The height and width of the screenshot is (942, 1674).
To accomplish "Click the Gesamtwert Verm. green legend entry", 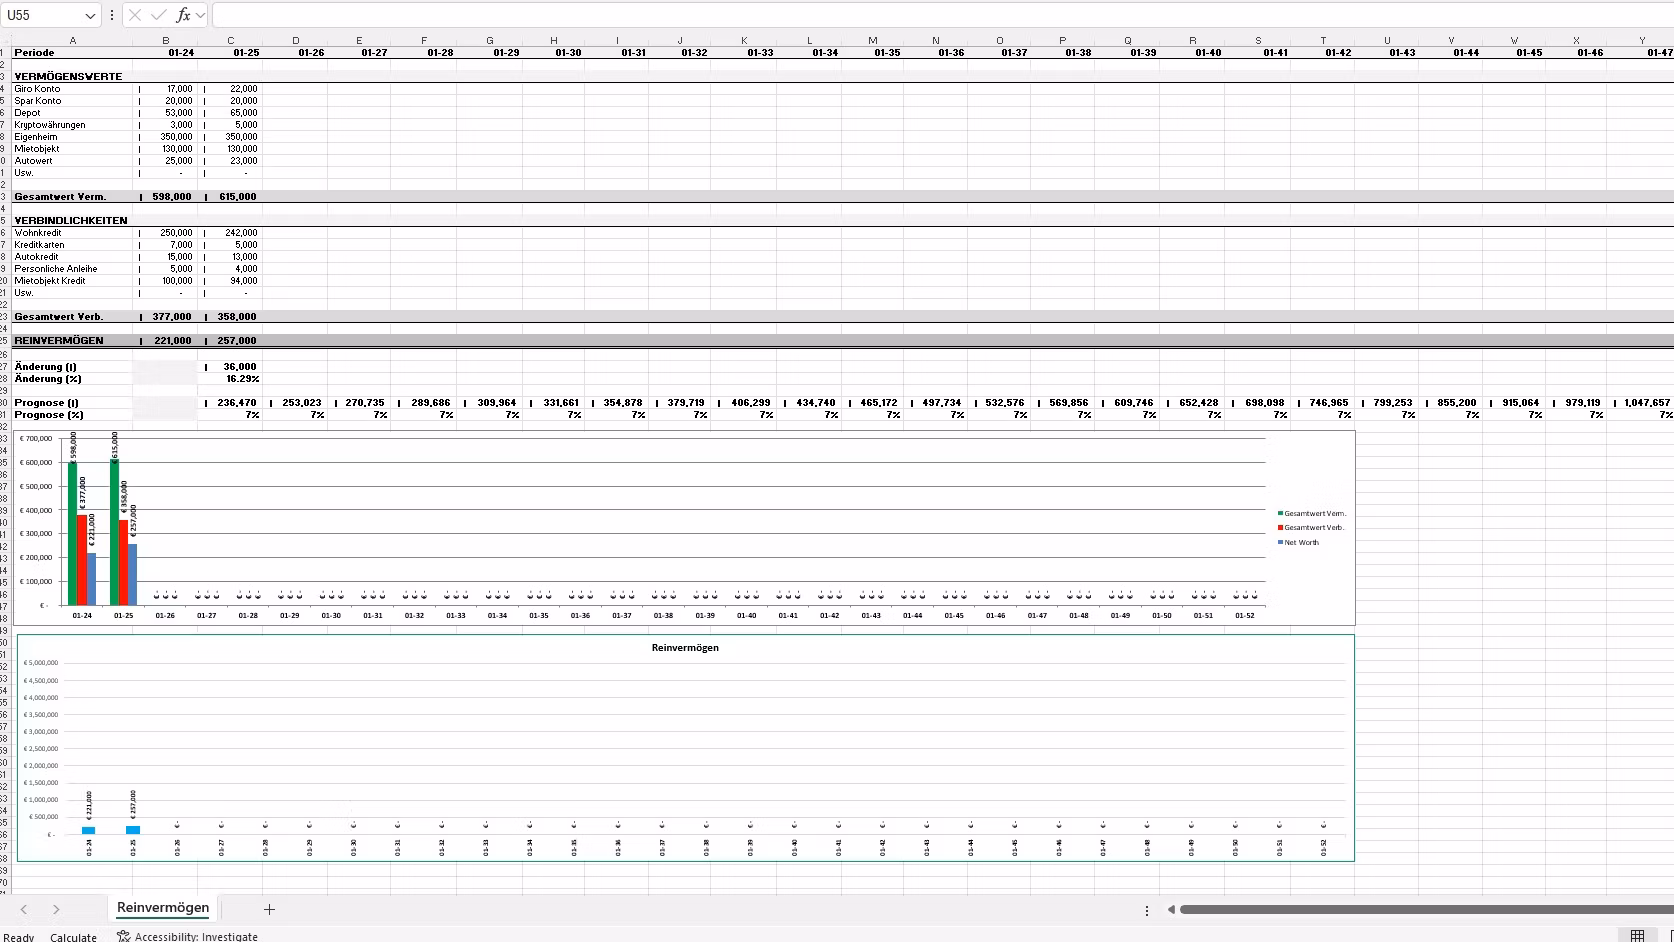I will [x=1314, y=513].
